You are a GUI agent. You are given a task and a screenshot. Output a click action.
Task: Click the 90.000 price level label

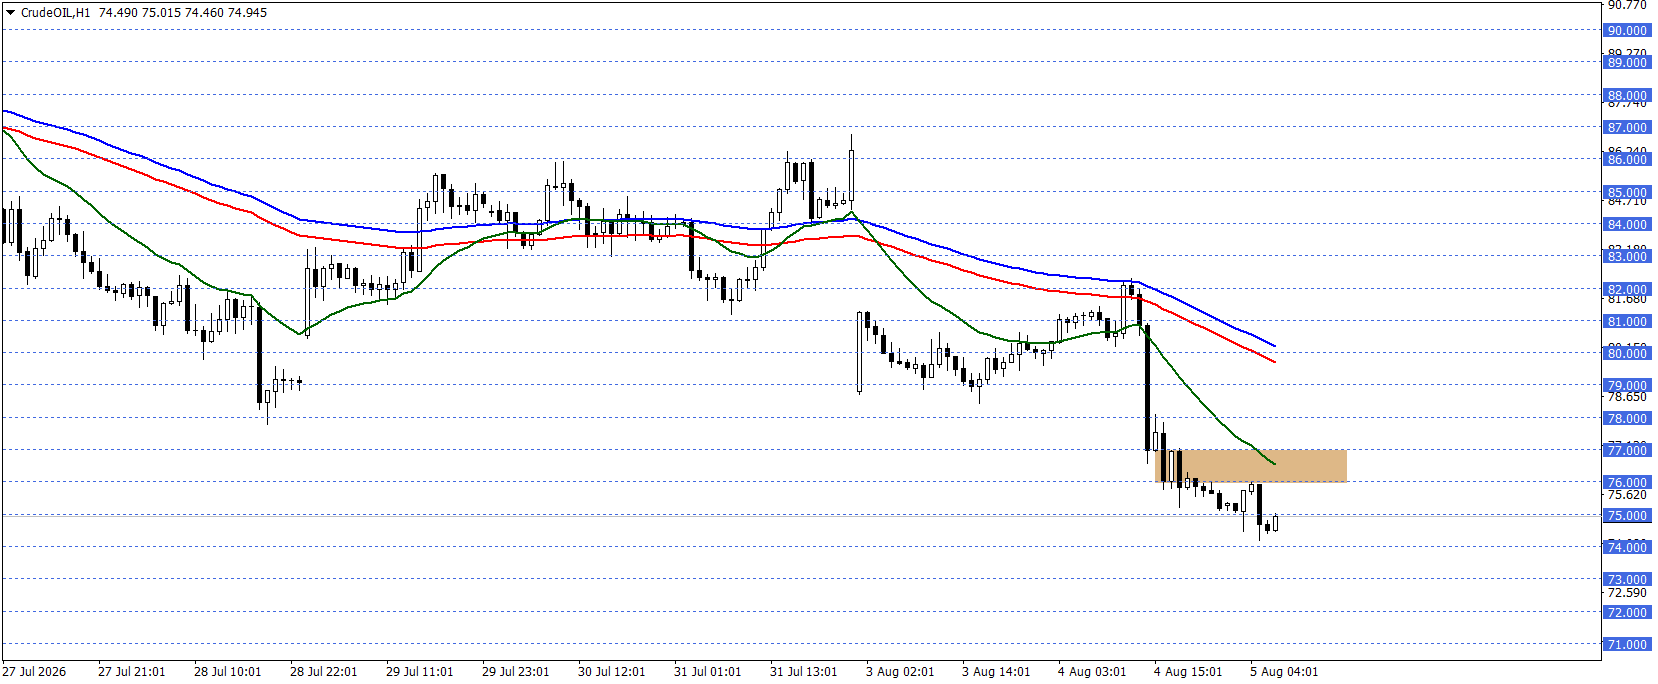(1627, 31)
